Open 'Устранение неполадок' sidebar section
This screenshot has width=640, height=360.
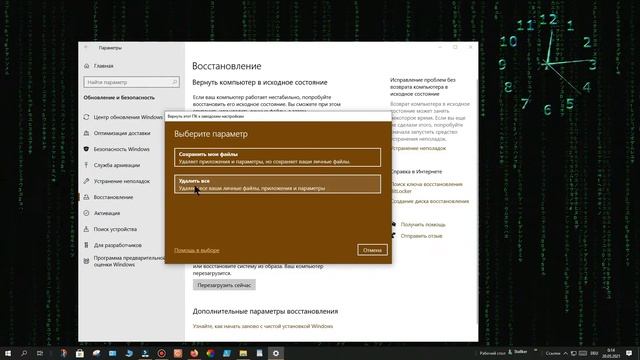click(122, 181)
